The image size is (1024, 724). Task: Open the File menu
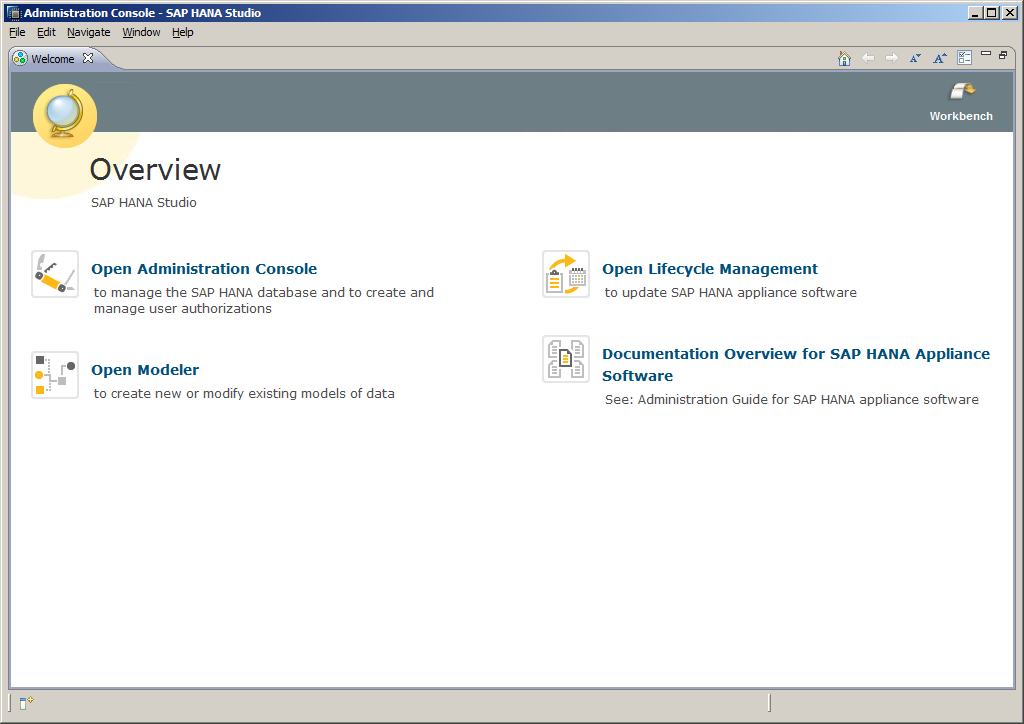pyautogui.click(x=17, y=32)
